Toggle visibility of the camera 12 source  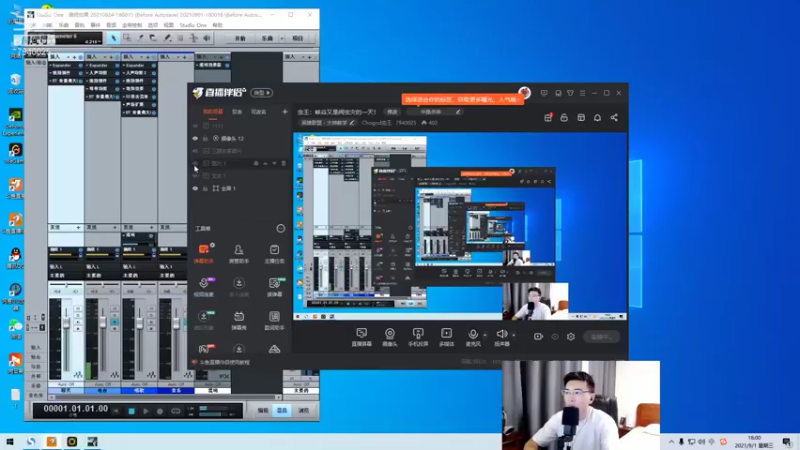(195, 138)
